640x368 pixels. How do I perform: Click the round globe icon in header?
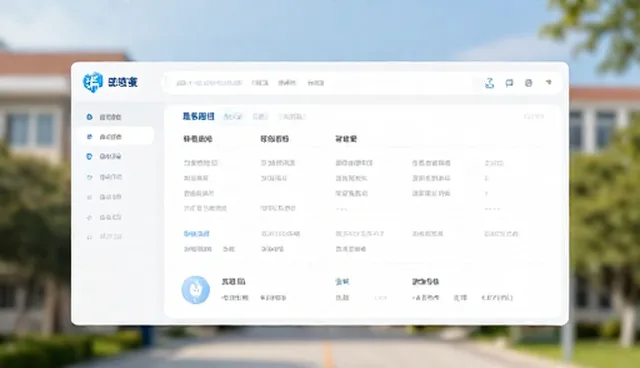point(528,83)
